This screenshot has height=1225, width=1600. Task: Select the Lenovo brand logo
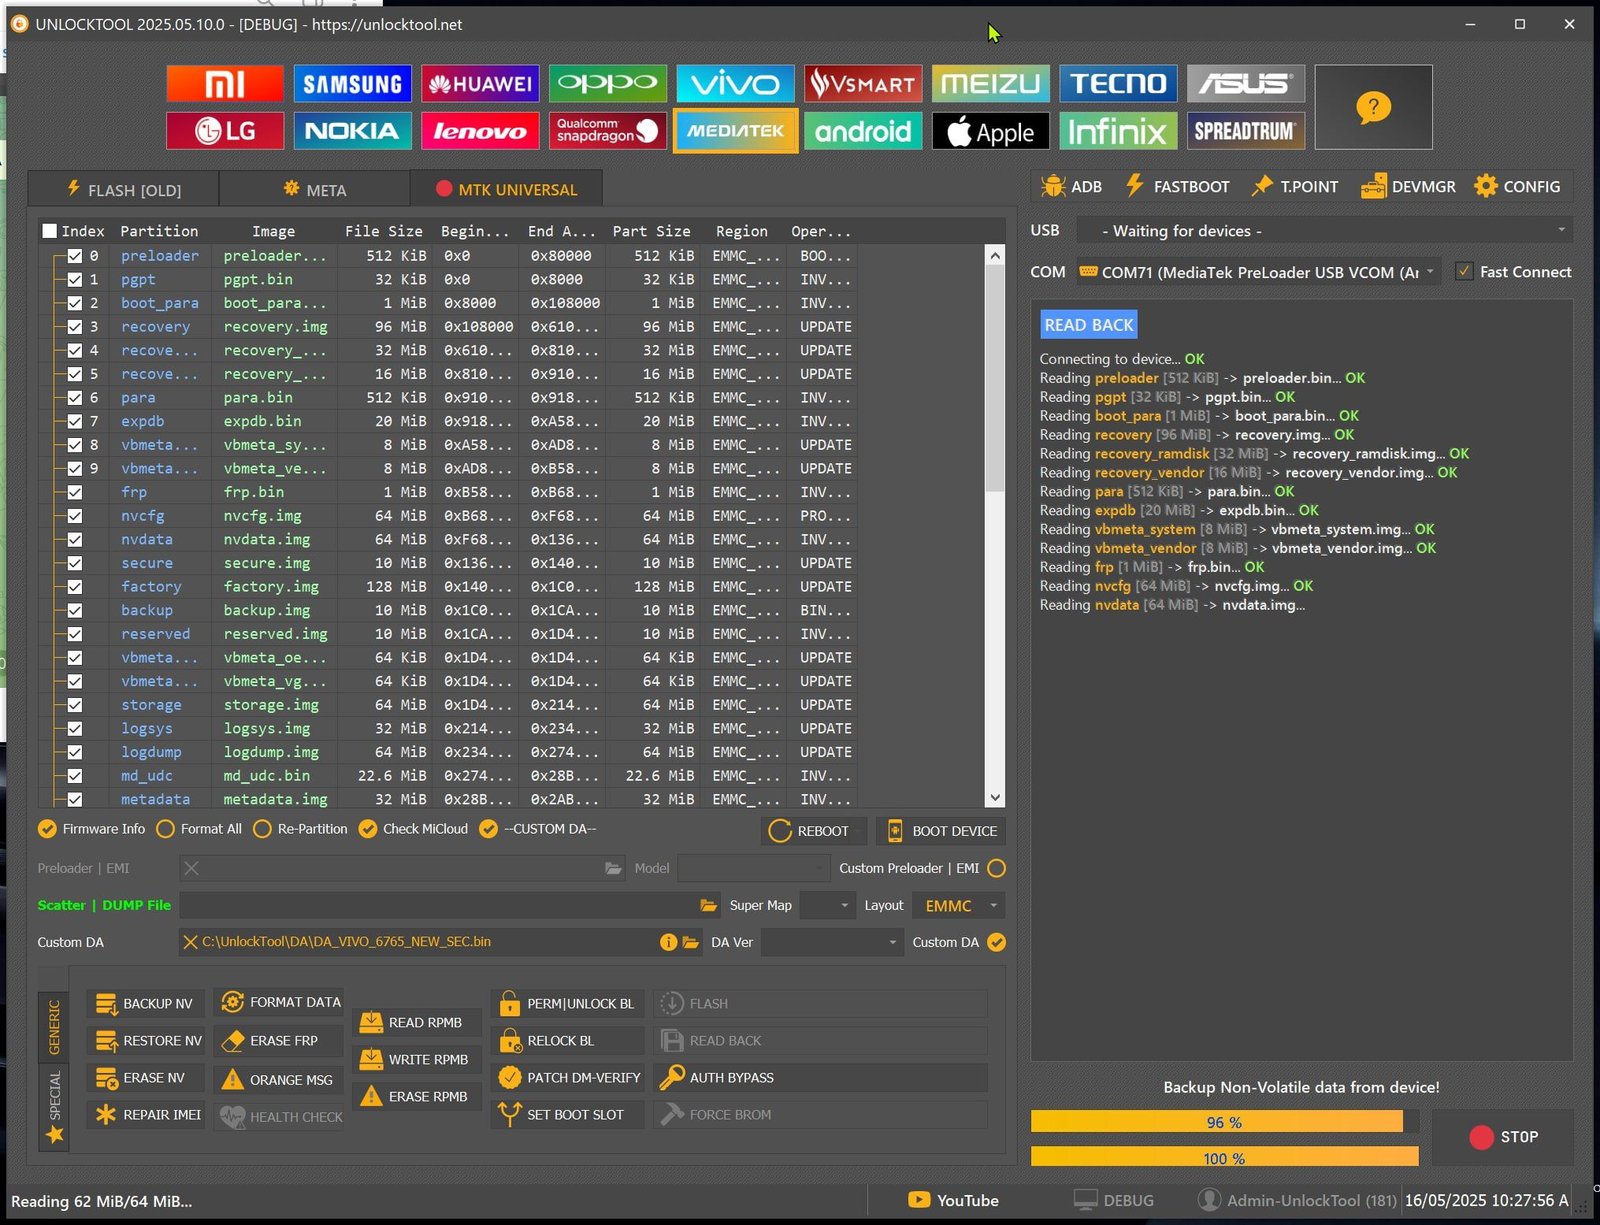(x=480, y=131)
